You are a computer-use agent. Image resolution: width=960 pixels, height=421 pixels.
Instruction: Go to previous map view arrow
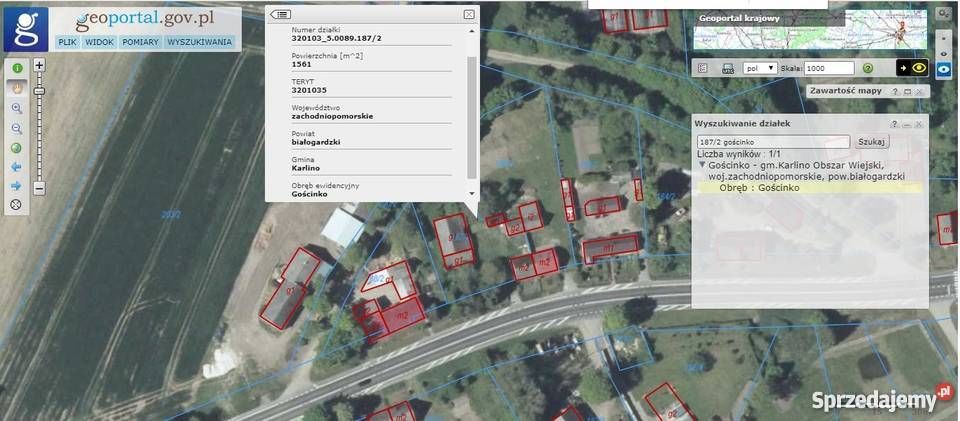(16, 167)
